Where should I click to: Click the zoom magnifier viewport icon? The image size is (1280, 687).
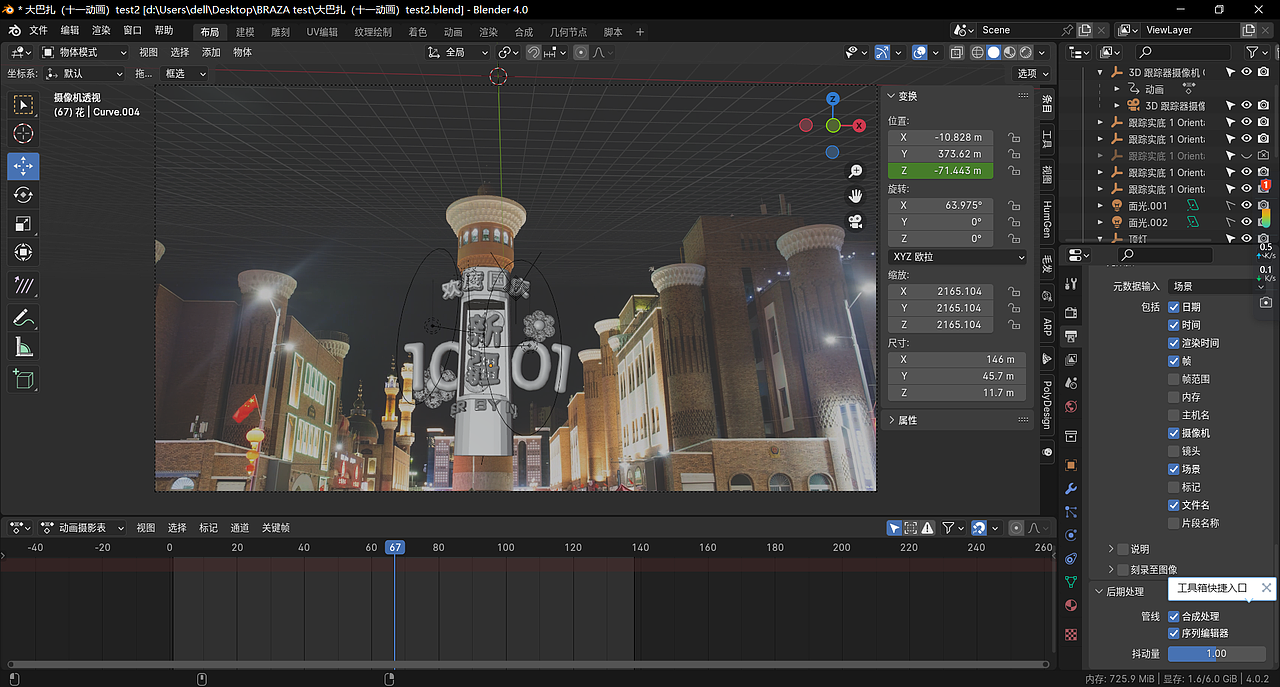(x=856, y=172)
